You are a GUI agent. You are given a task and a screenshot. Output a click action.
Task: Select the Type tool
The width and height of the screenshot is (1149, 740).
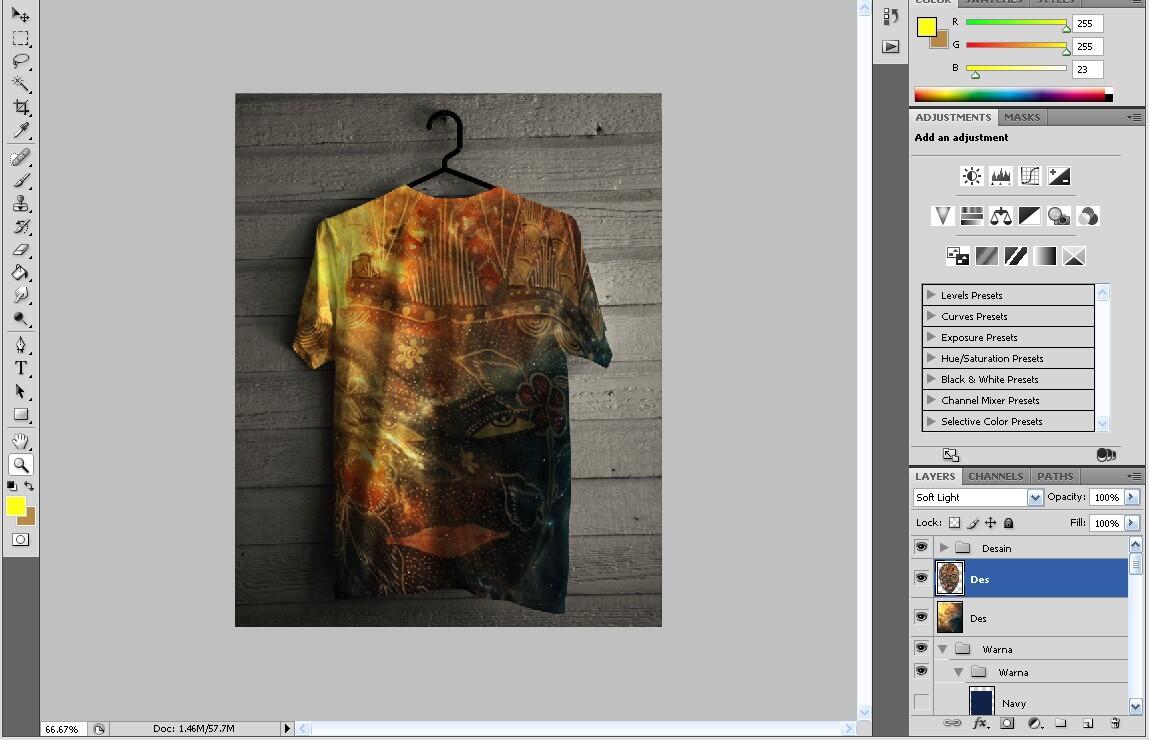pyautogui.click(x=21, y=368)
